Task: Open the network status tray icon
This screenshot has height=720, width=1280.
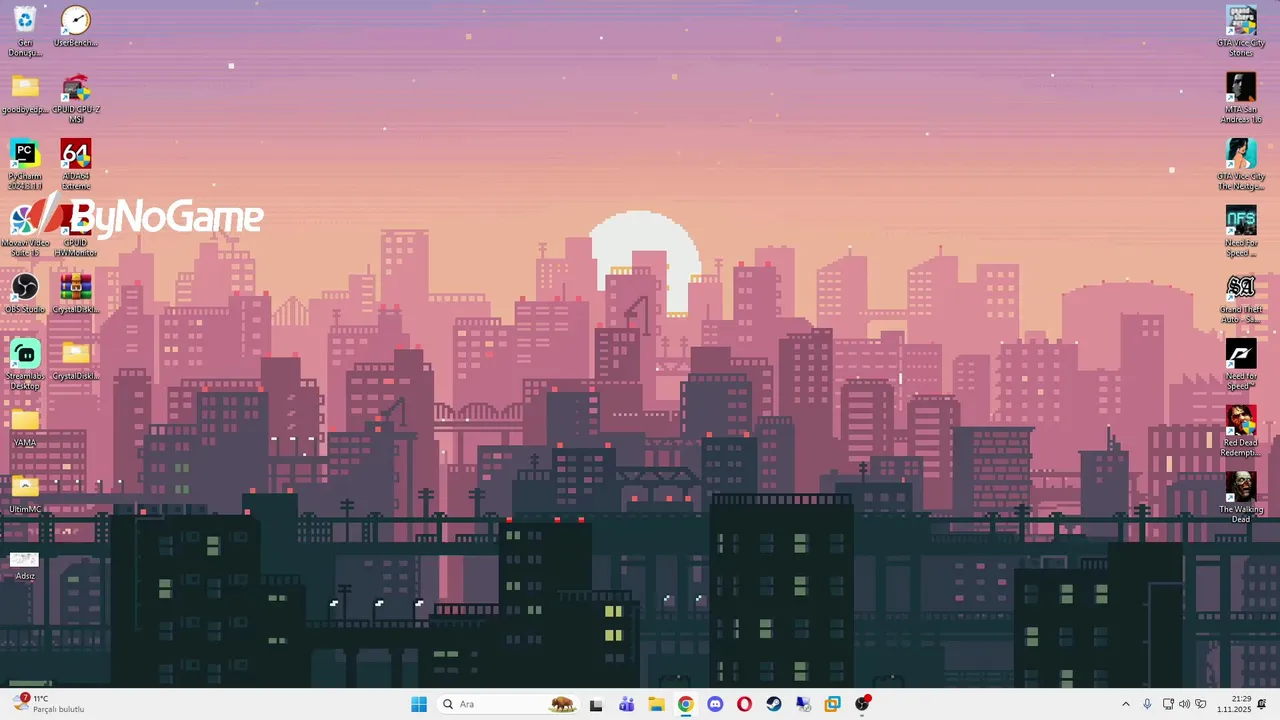Action: pyautogui.click(x=1168, y=704)
